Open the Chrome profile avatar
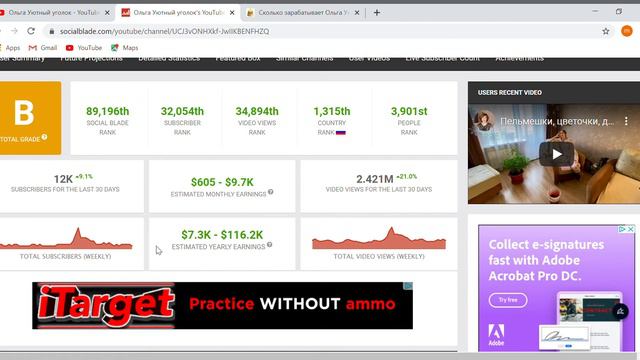Screen dimensions: 640x360 coord(627,31)
